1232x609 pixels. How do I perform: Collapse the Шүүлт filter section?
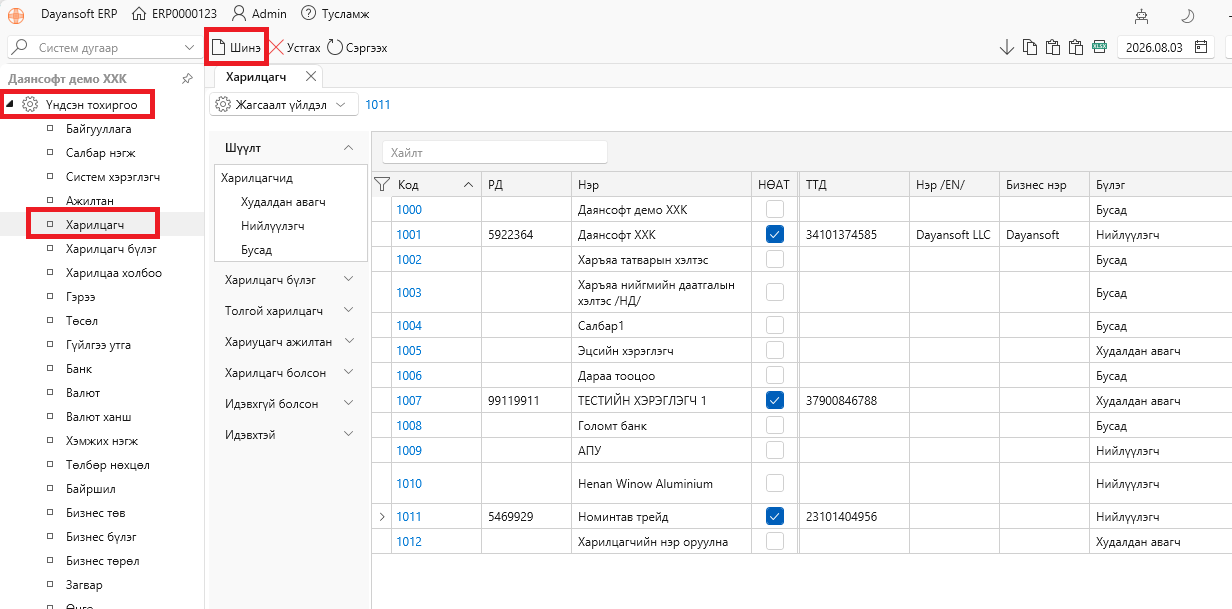[348, 148]
